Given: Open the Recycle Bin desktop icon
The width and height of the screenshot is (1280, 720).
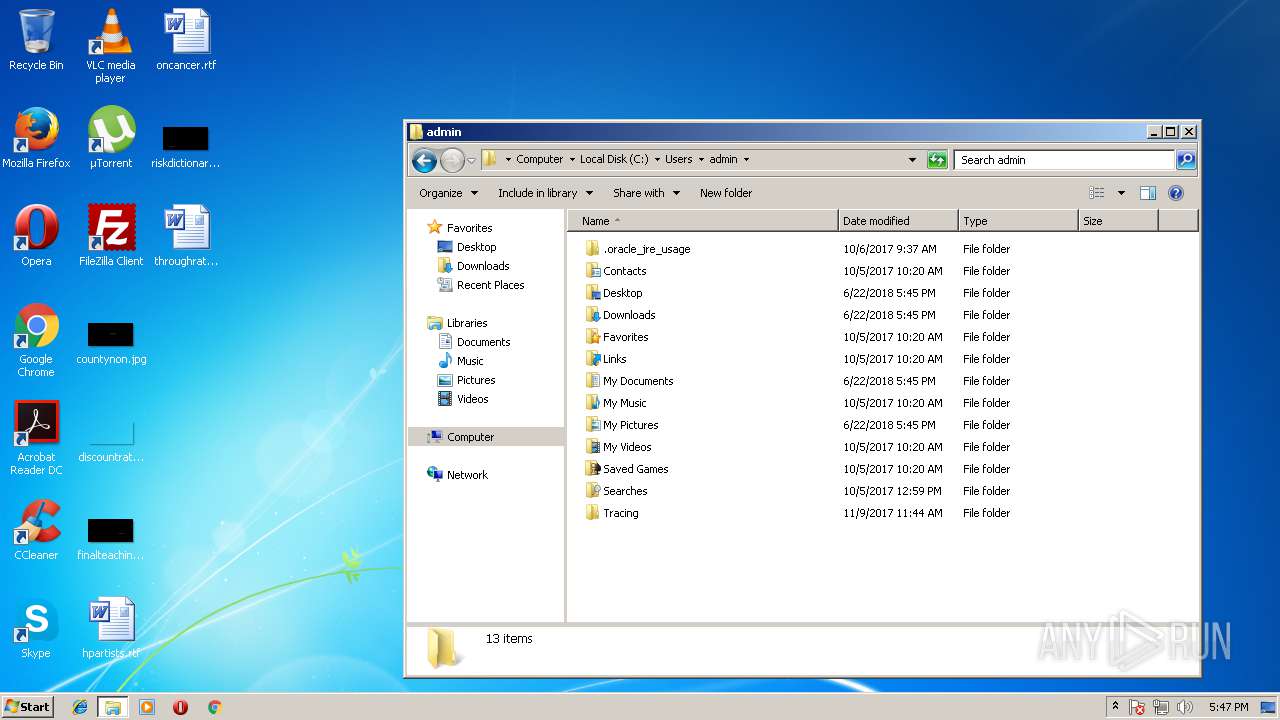Looking at the screenshot, I should 36,41.
